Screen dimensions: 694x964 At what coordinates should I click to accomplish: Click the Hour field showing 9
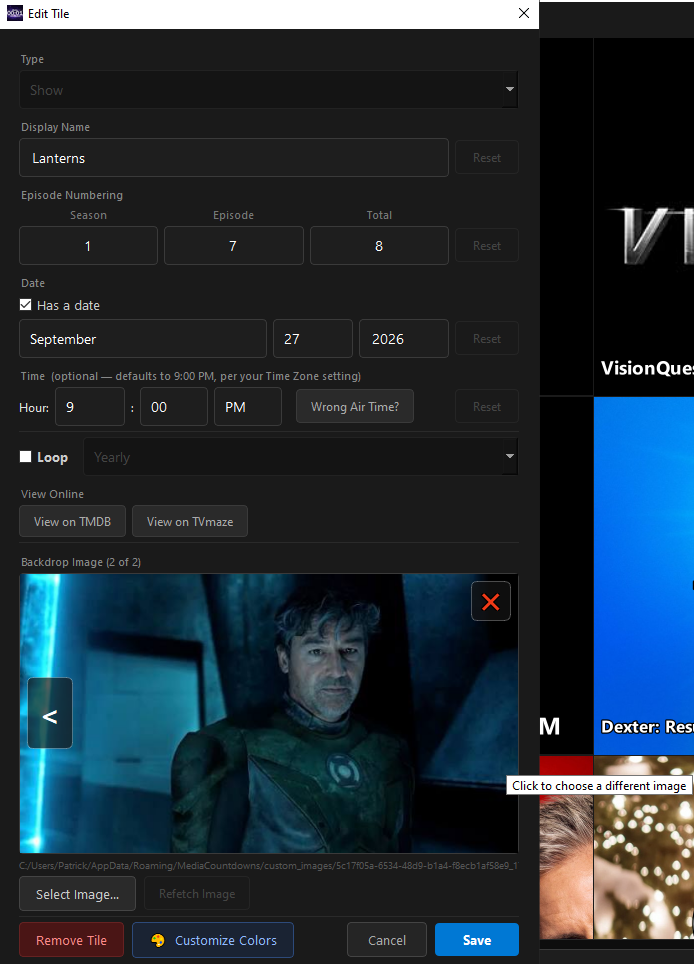tap(90, 407)
